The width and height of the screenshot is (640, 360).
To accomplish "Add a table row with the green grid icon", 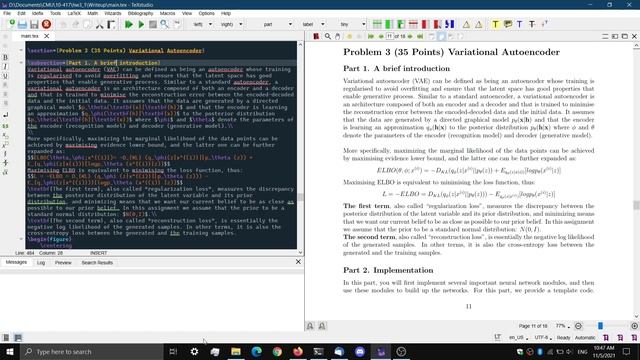I will click(377, 24).
